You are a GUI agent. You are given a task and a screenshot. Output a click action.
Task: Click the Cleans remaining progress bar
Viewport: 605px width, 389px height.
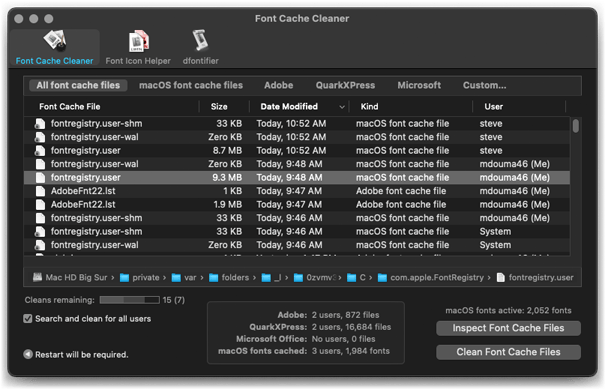[129, 300]
